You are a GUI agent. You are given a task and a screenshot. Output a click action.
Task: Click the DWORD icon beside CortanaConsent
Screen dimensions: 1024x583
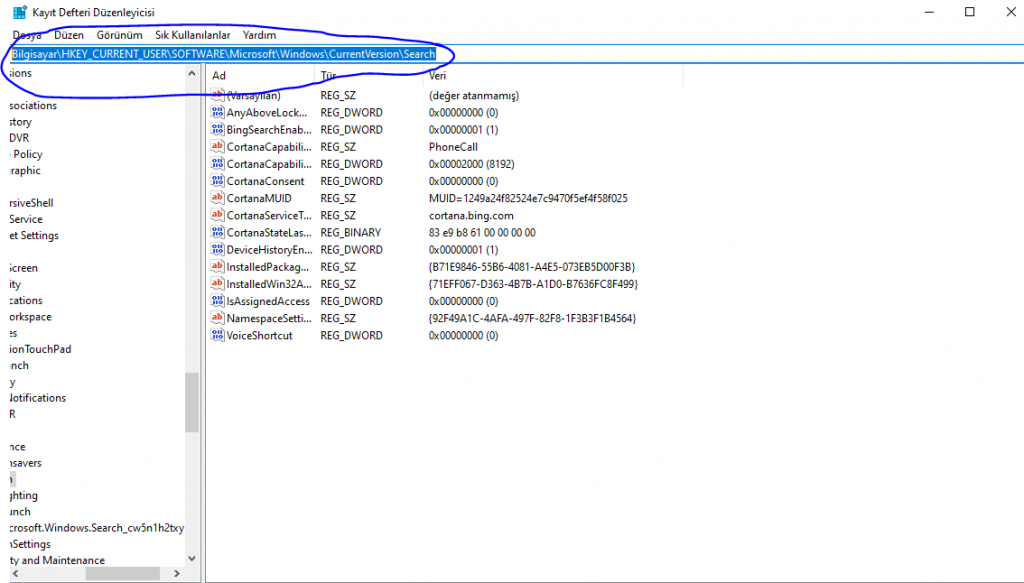(x=217, y=181)
